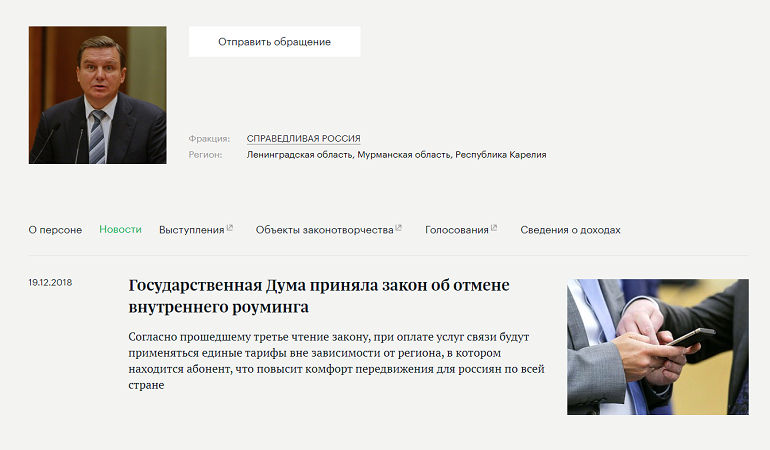Open the Сведения о доходах tab

[x=570, y=230]
